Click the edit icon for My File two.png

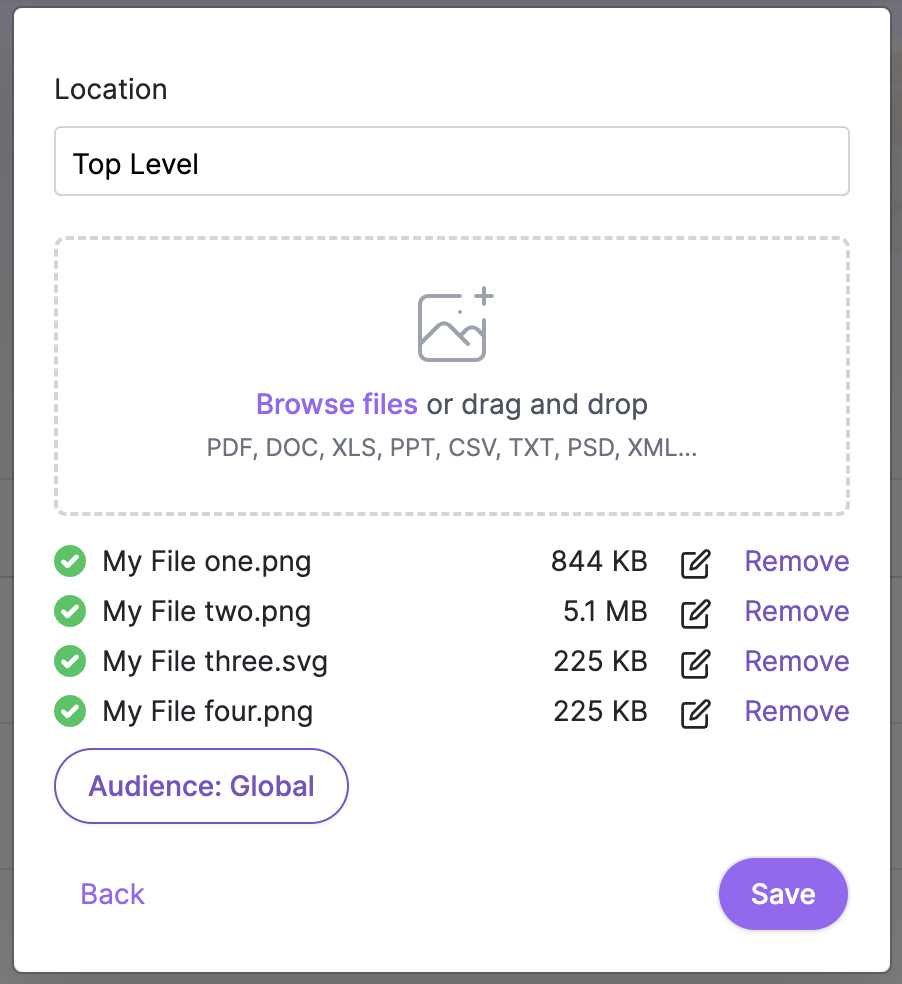coord(695,611)
